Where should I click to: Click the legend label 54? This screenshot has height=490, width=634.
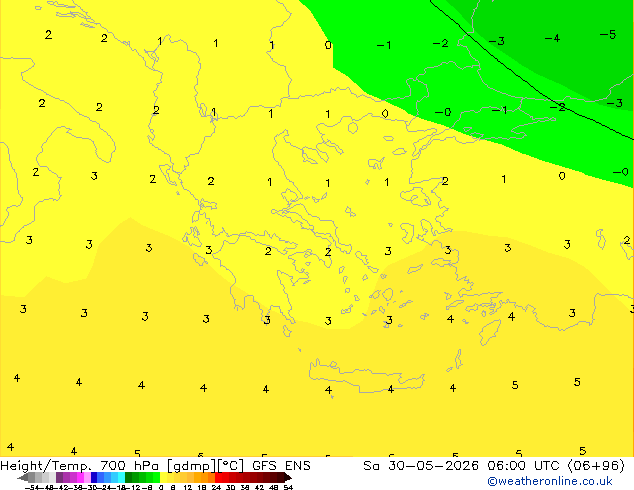(288, 487)
